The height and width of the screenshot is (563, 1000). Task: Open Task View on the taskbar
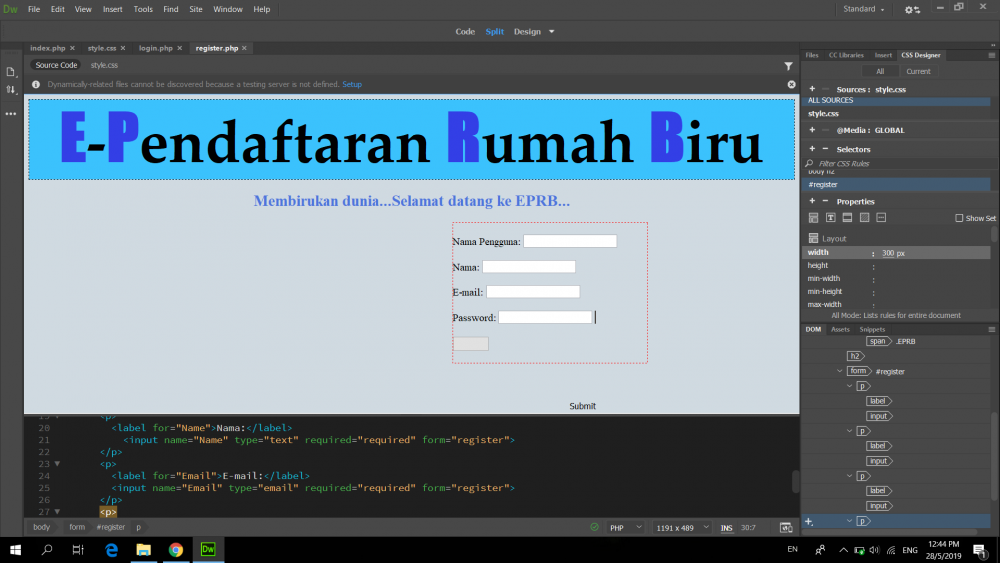[x=78, y=550]
